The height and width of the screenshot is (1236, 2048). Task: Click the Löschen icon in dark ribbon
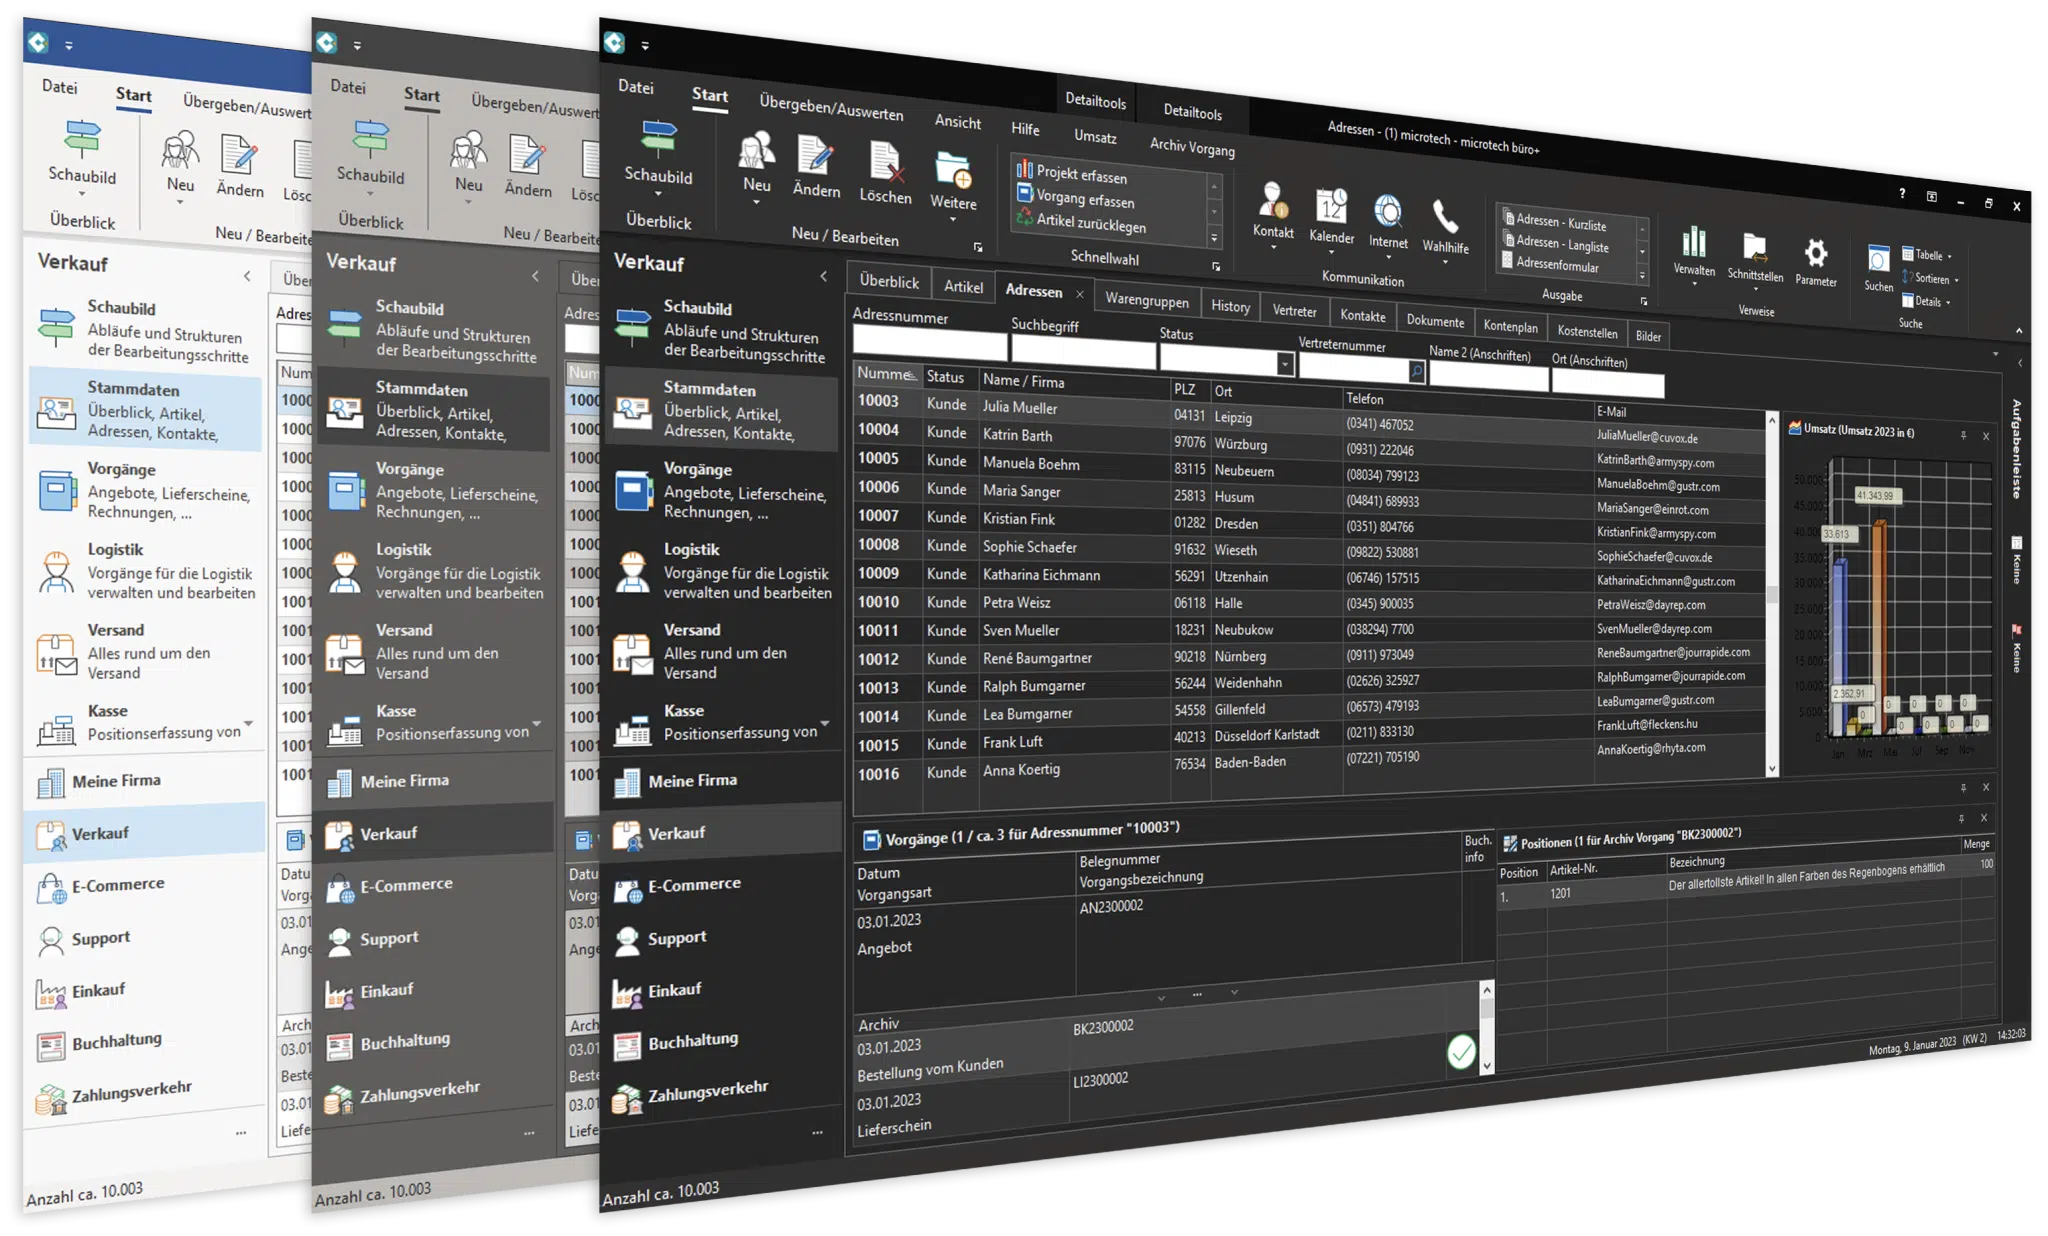click(x=885, y=163)
